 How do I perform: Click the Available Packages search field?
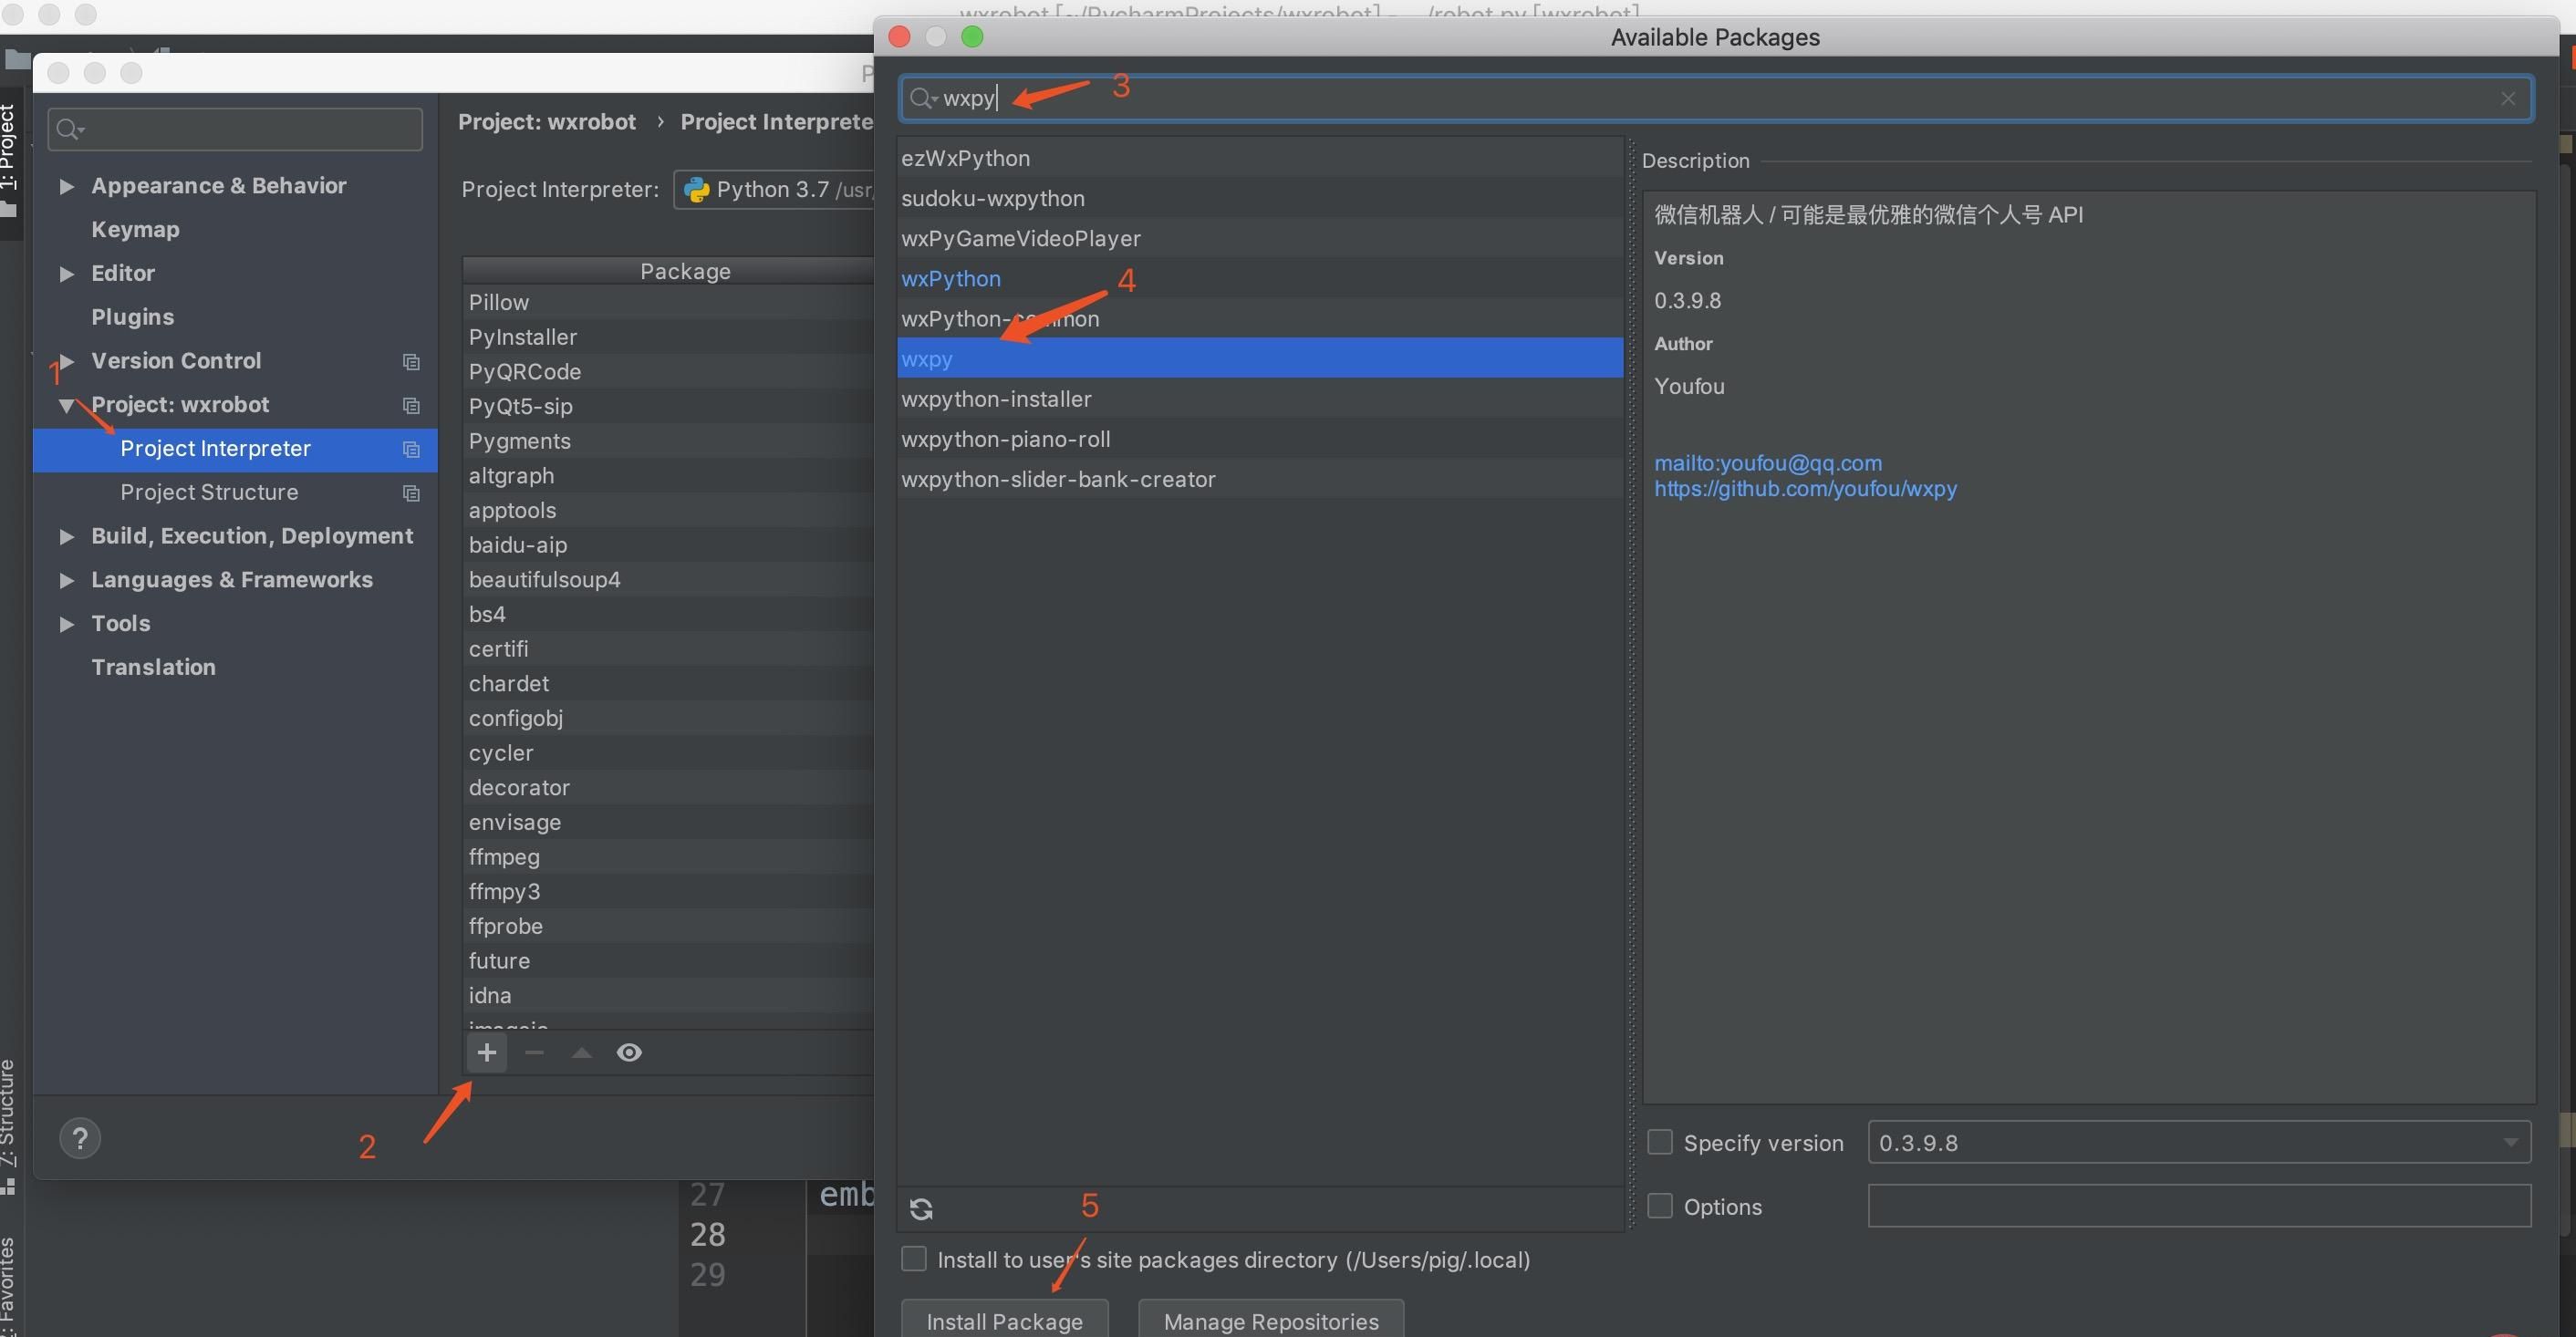click(x=1715, y=98)
